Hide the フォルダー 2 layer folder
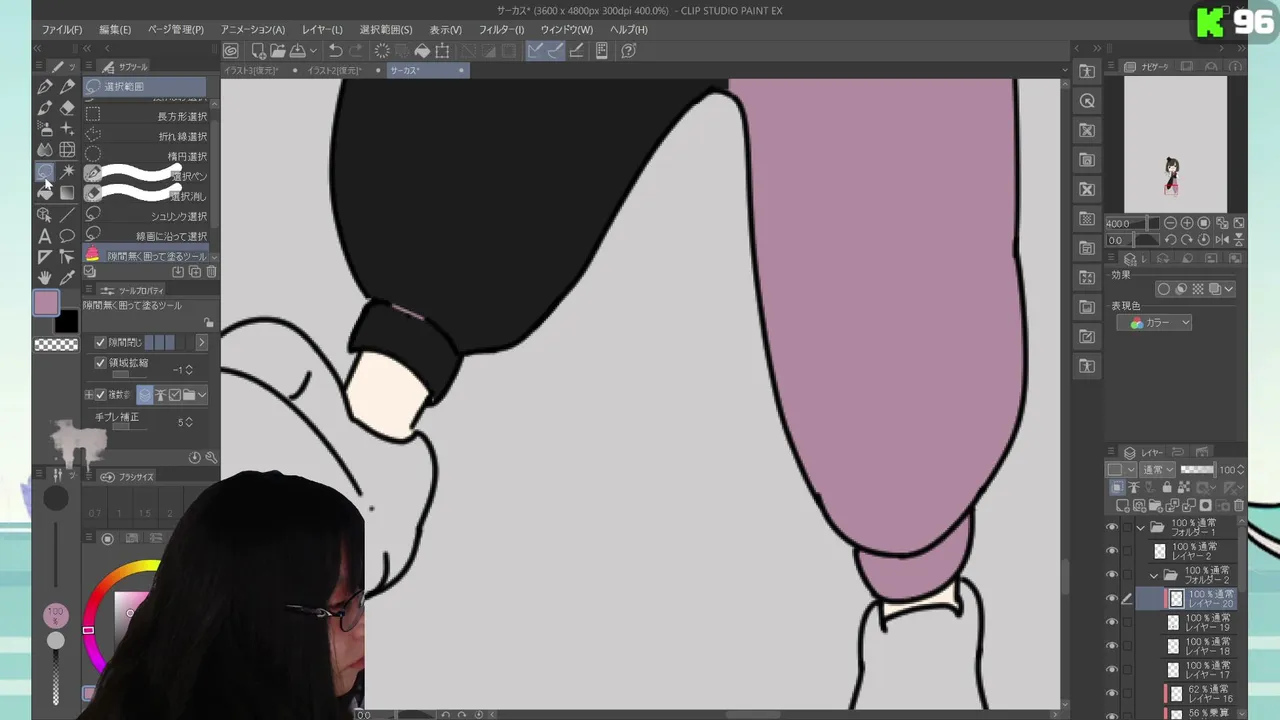This screenshot has width=1280, height=720. point(1112,575)
